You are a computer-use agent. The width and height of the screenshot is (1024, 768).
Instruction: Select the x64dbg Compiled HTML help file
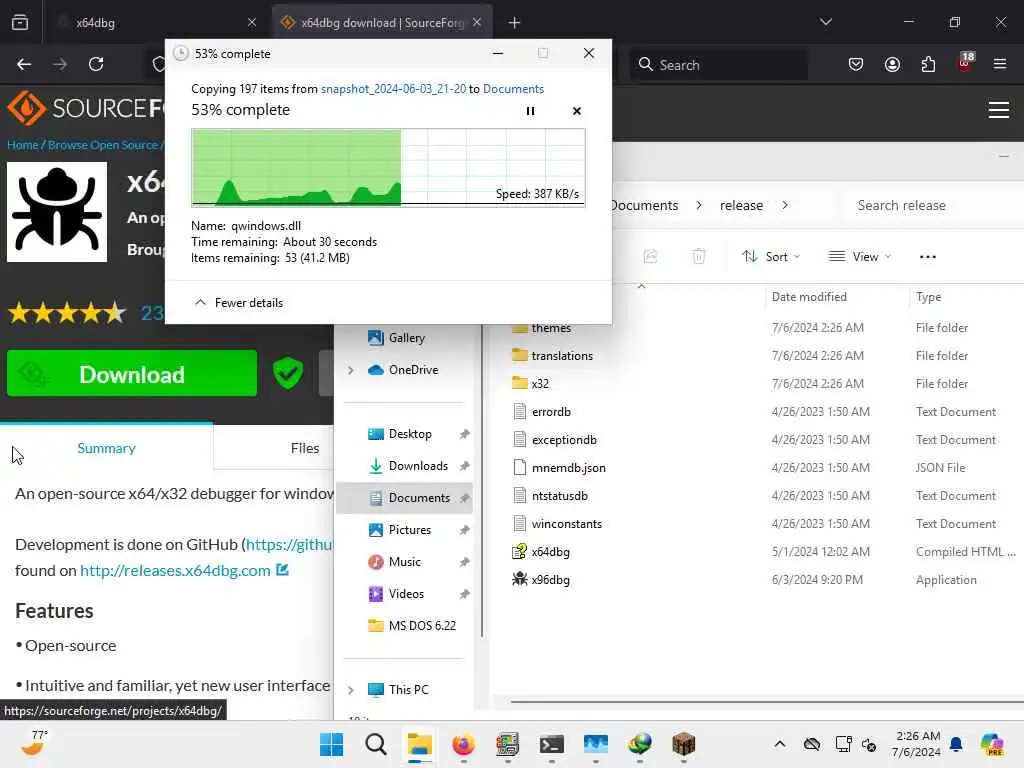click(551, 552)
